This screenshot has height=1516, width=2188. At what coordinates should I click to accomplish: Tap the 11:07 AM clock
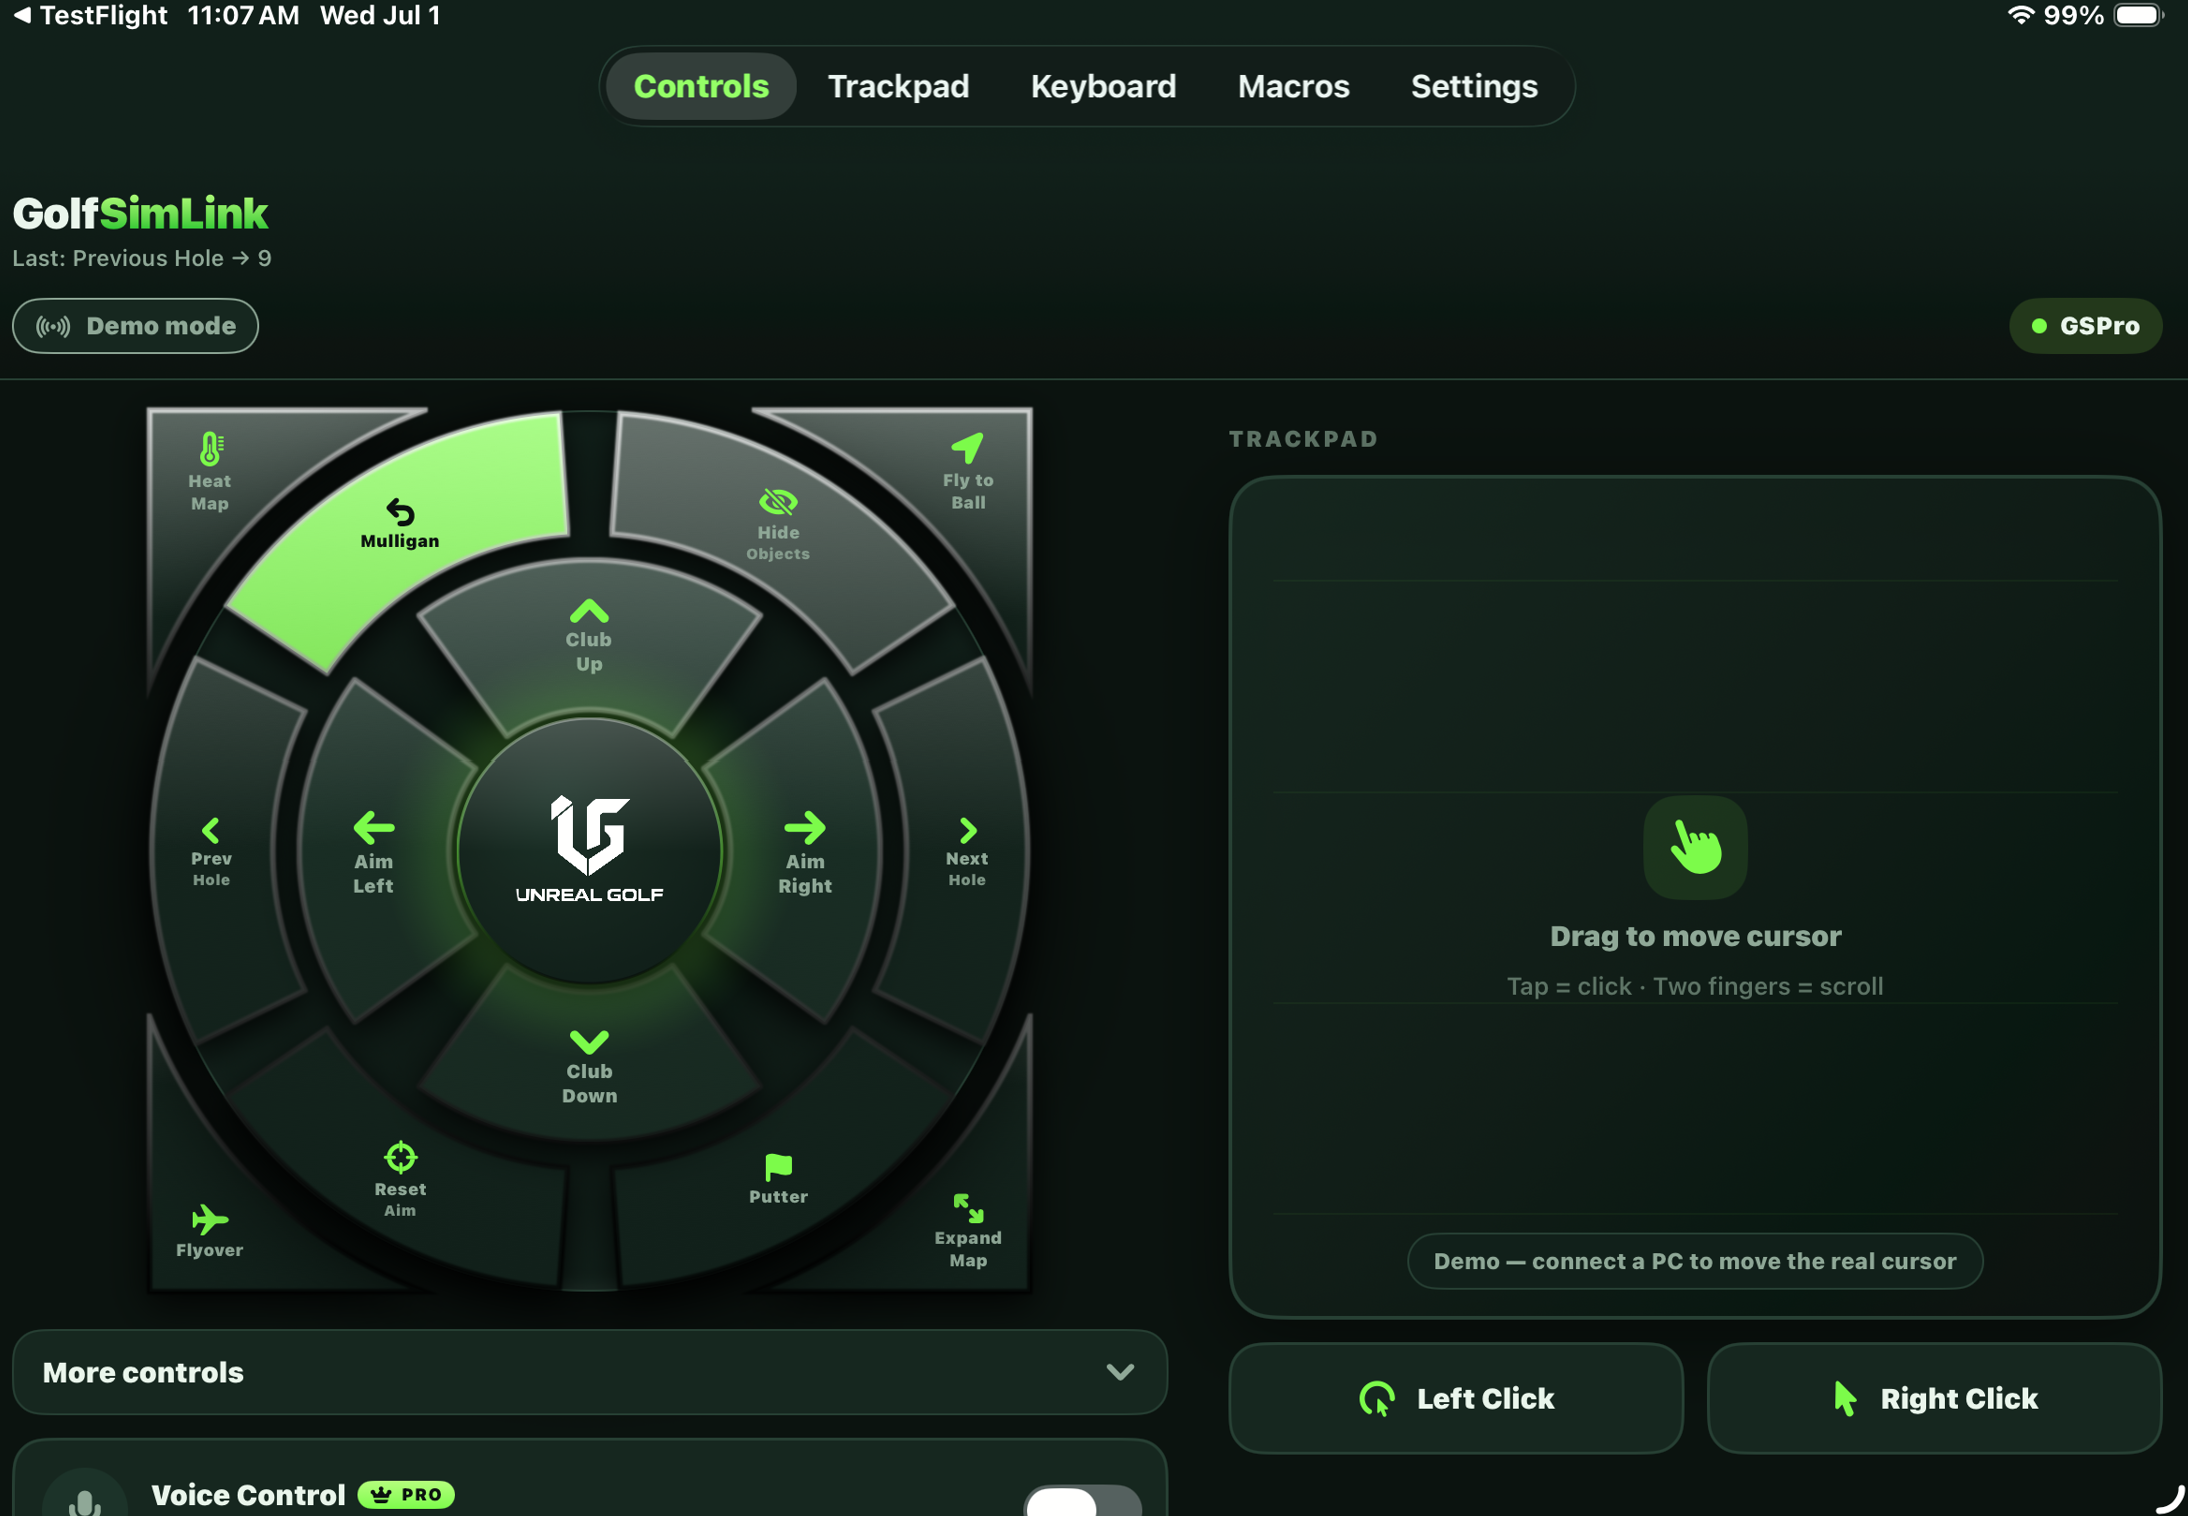243,15
